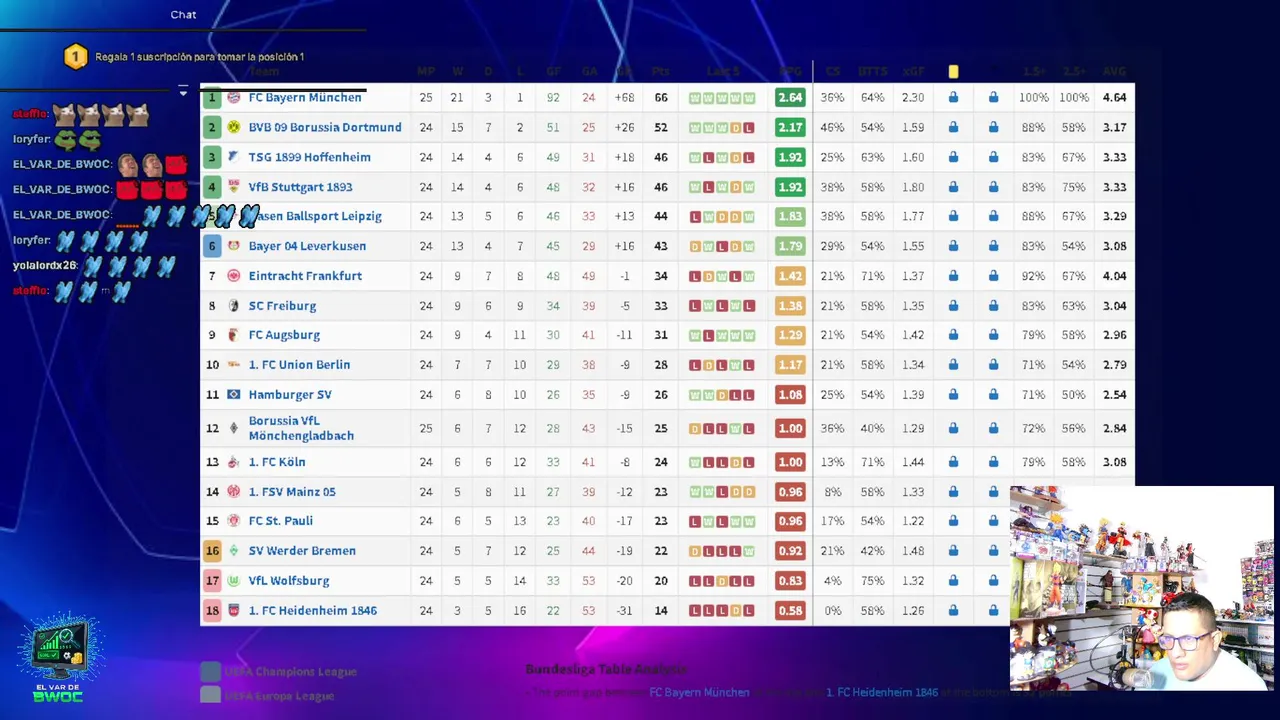
Task: Click the FC St. Pauli crest
Action: [x=233, y=521]
